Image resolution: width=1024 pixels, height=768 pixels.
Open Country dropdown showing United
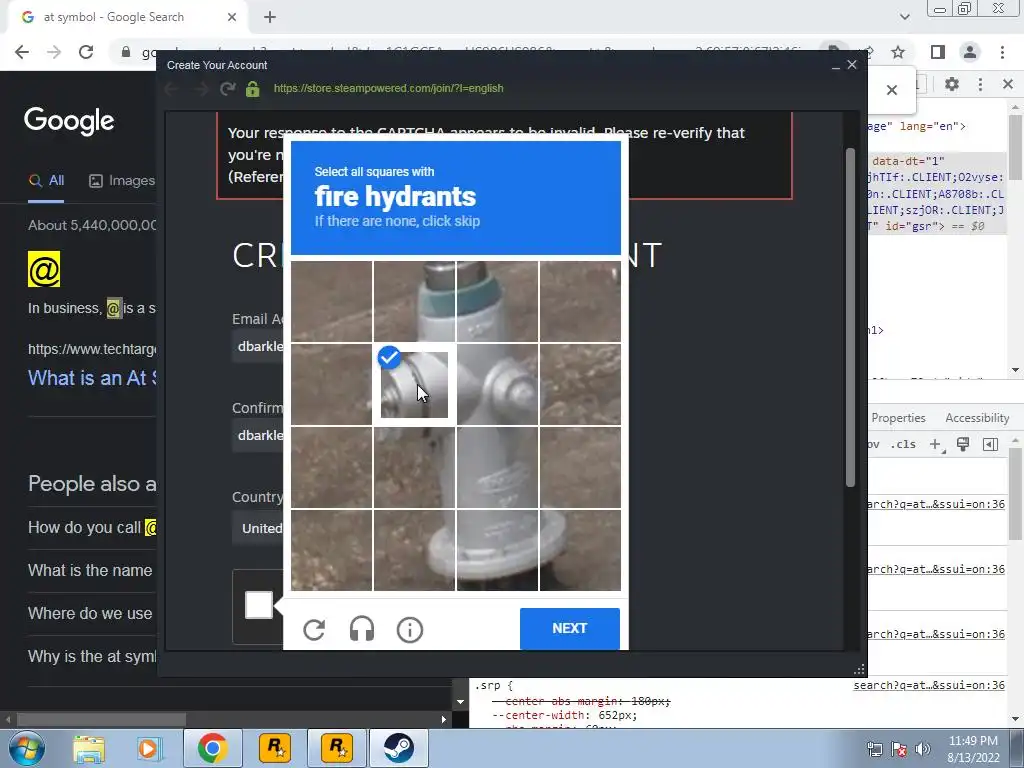(x=258, y=528)
